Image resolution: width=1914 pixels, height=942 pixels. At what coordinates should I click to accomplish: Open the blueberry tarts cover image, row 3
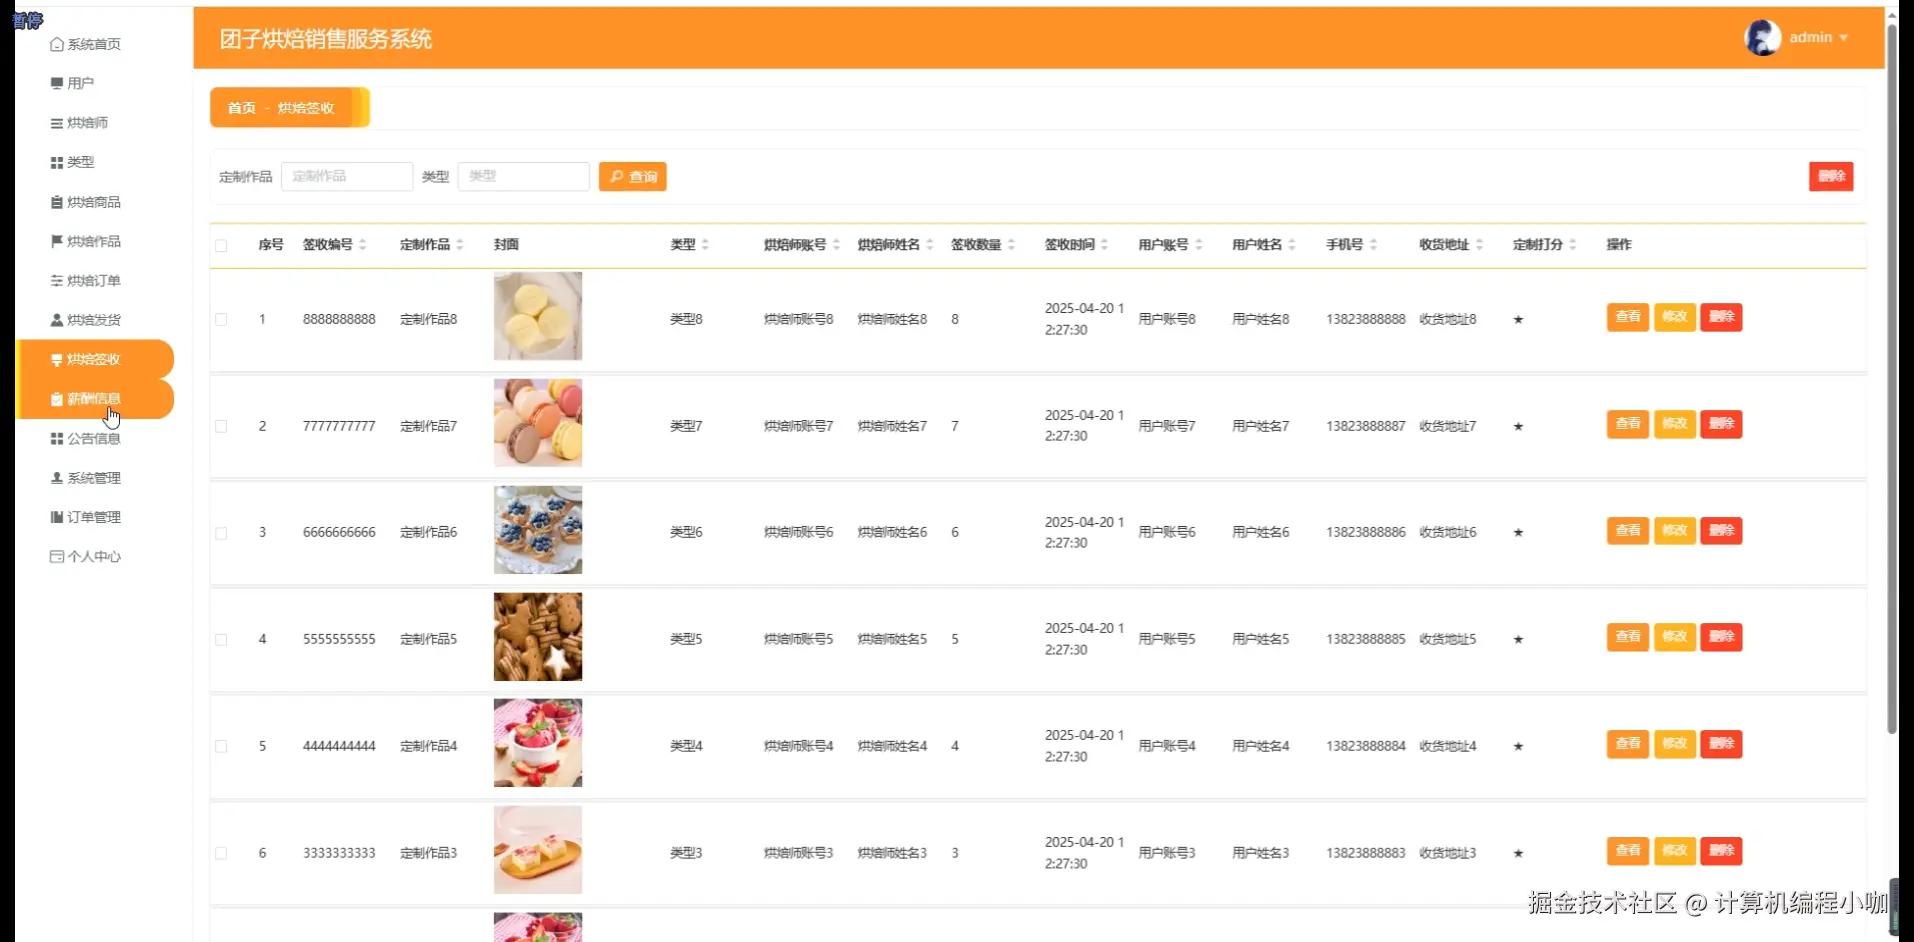pos(538,530)
